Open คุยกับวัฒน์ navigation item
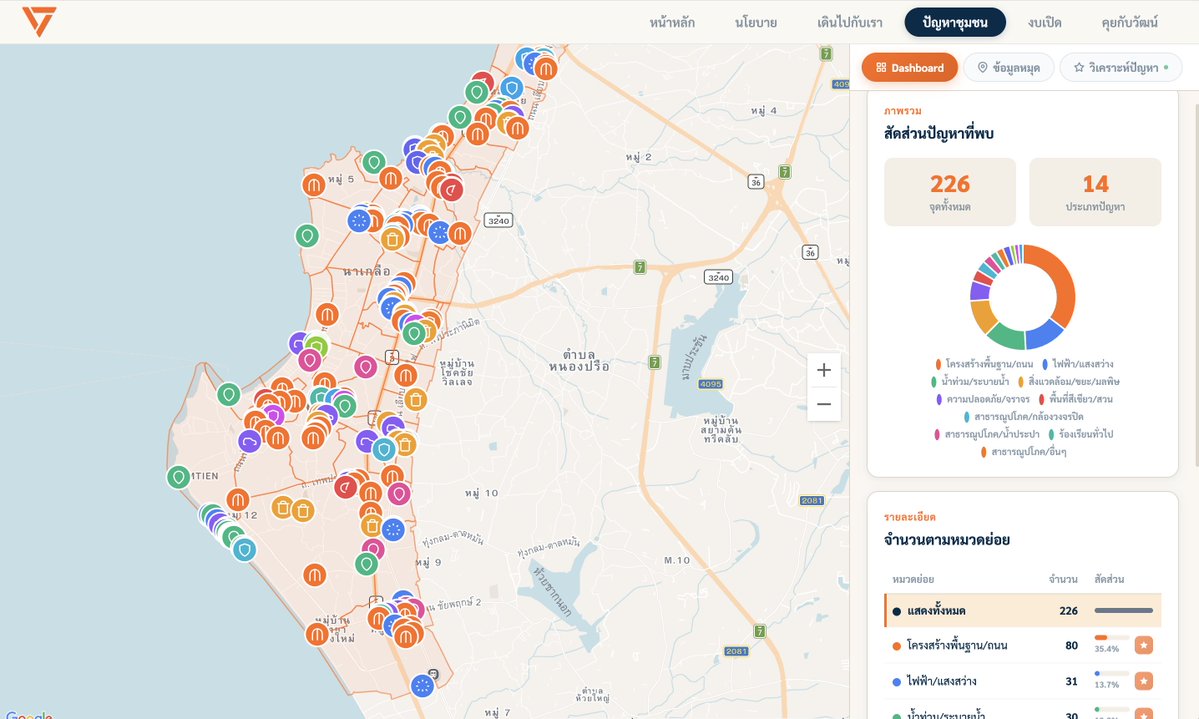 [x=1129, y=22]
